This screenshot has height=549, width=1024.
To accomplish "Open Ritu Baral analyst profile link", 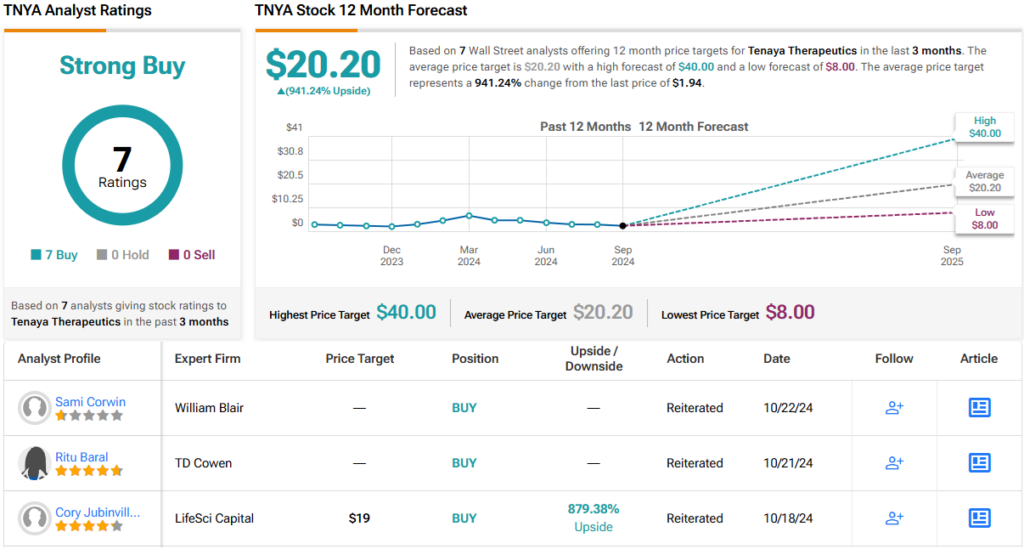I will [x=82, y=457].
